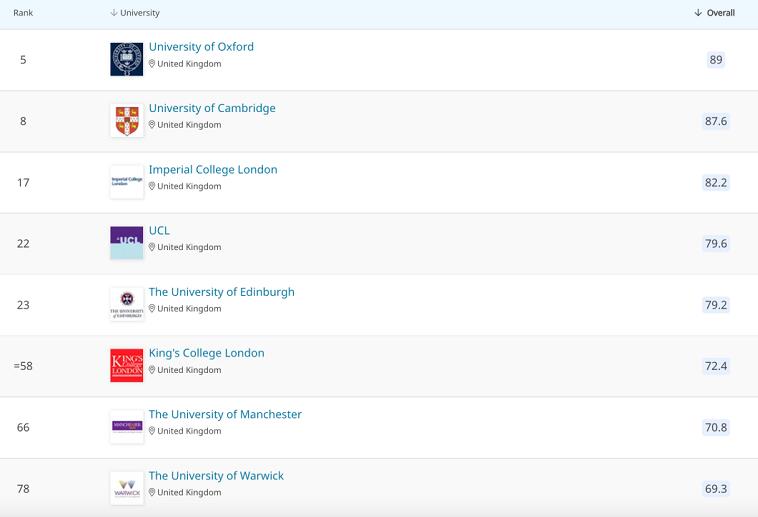Open King's College London link
Viewport: 758px width, 517px height.
click(206, 353)
